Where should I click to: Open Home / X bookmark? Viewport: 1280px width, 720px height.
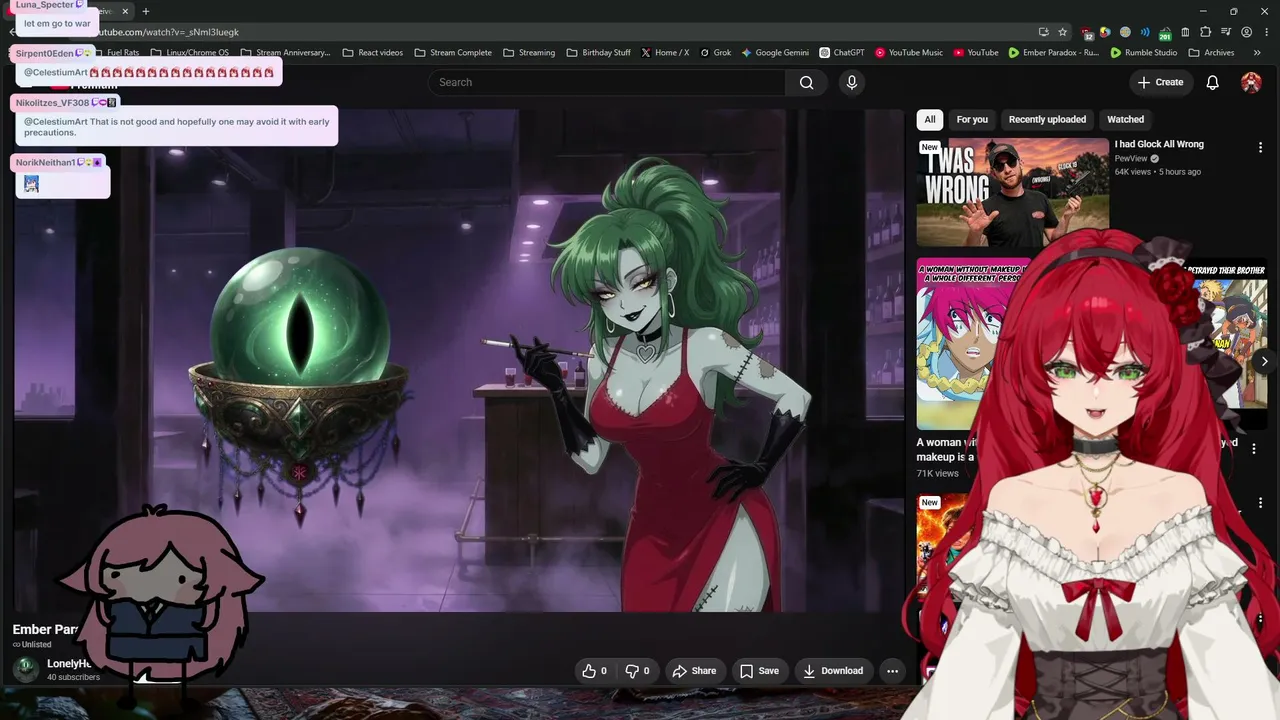pyautogui.click(x=665, y=53)
